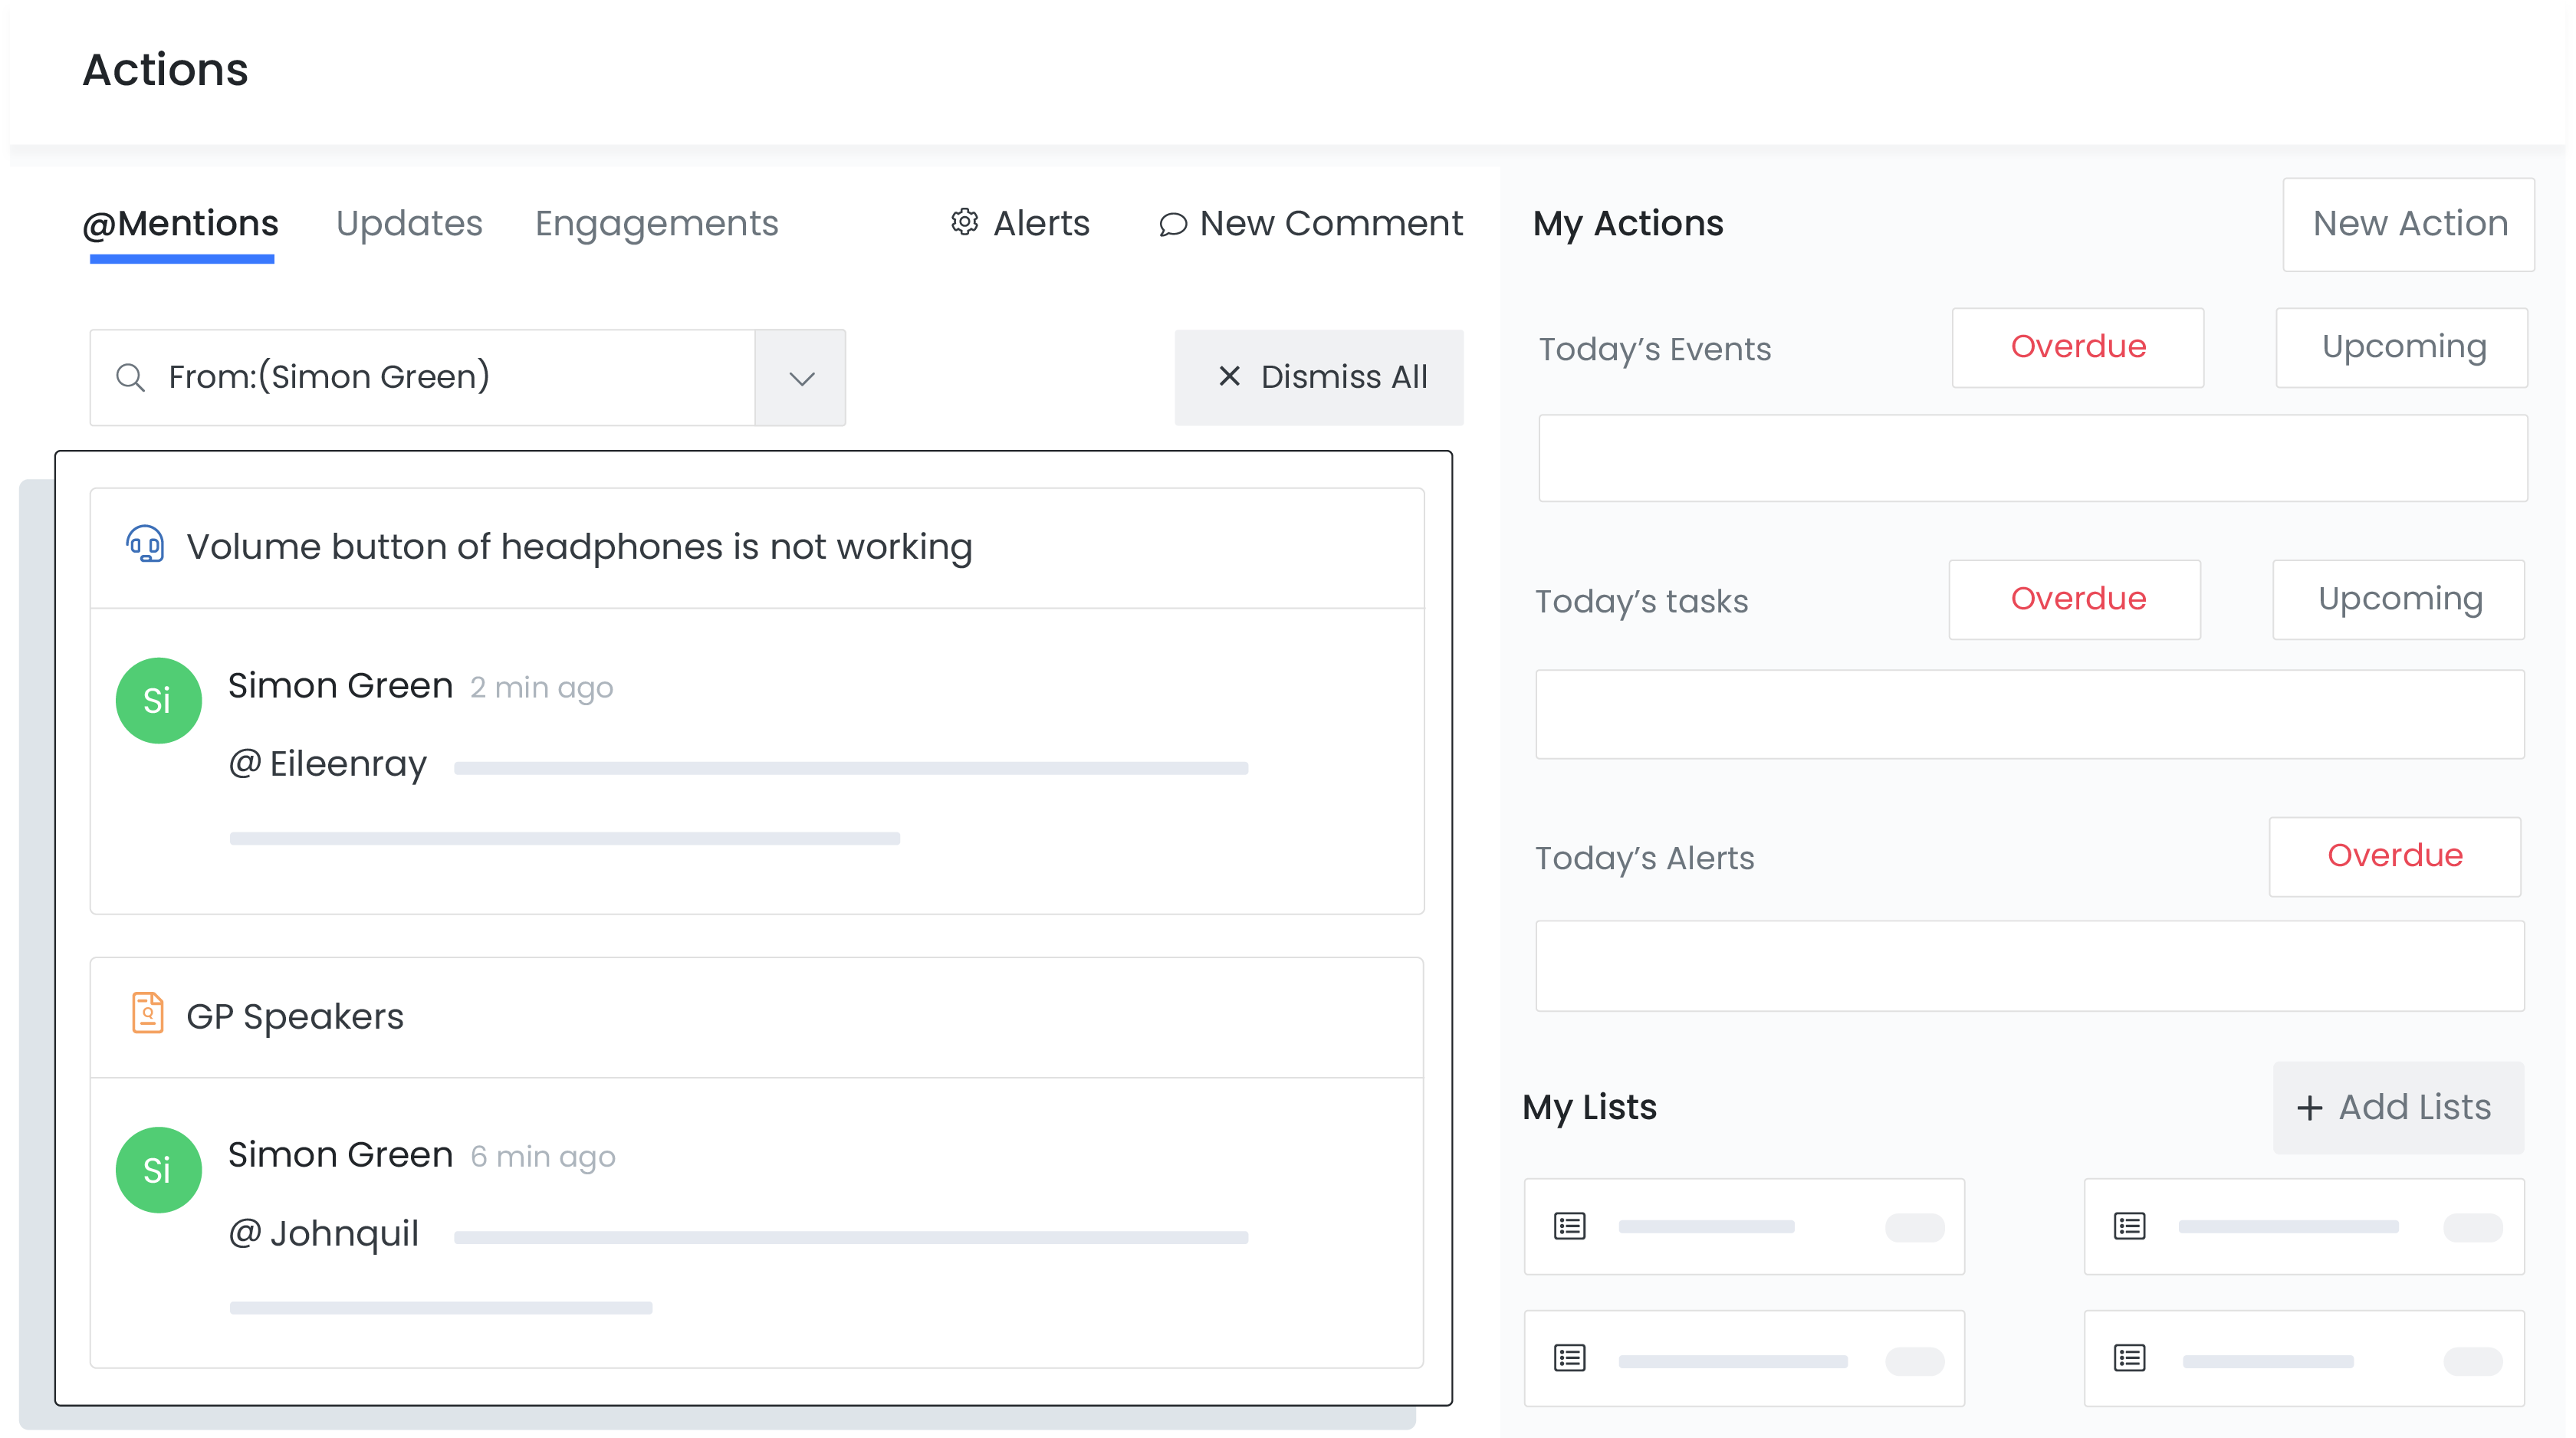Screen dimensions: 2576x1438
Task: Expand the From filter dropdown chevron
Action: 801,378
